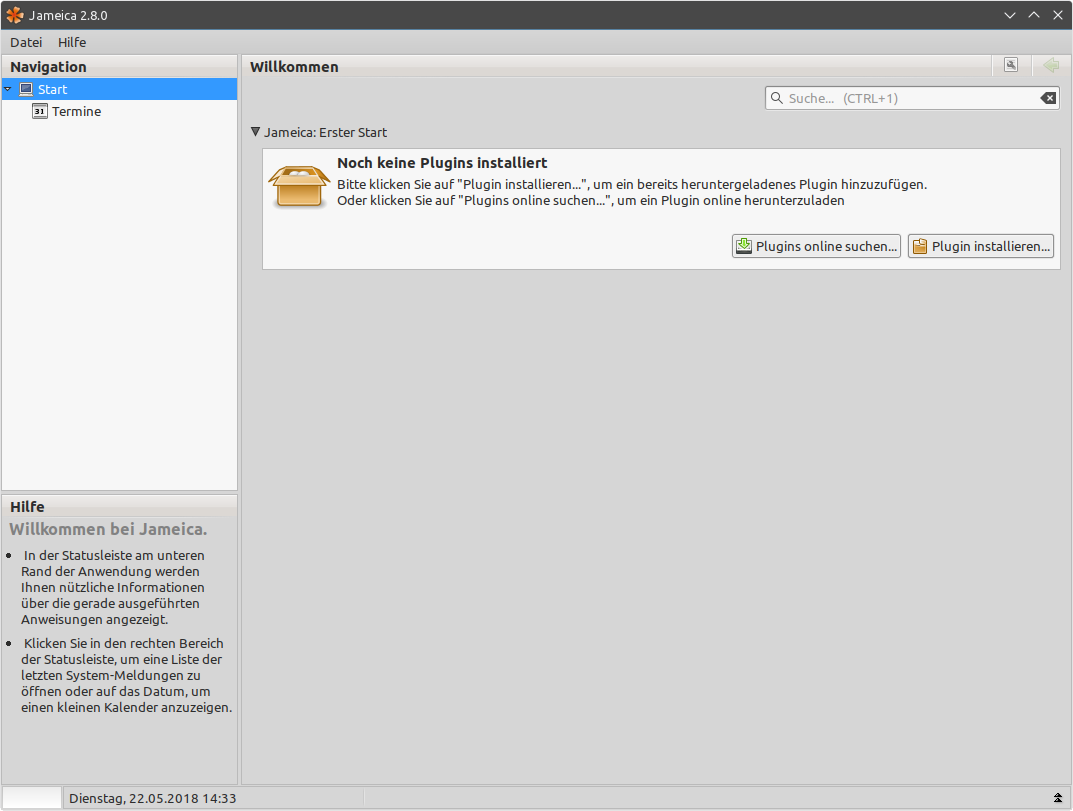Image resolution: width=1073 pixels, height=811 pixels.
Task: Click the Navigation panel header
Action: coord(119,66)
